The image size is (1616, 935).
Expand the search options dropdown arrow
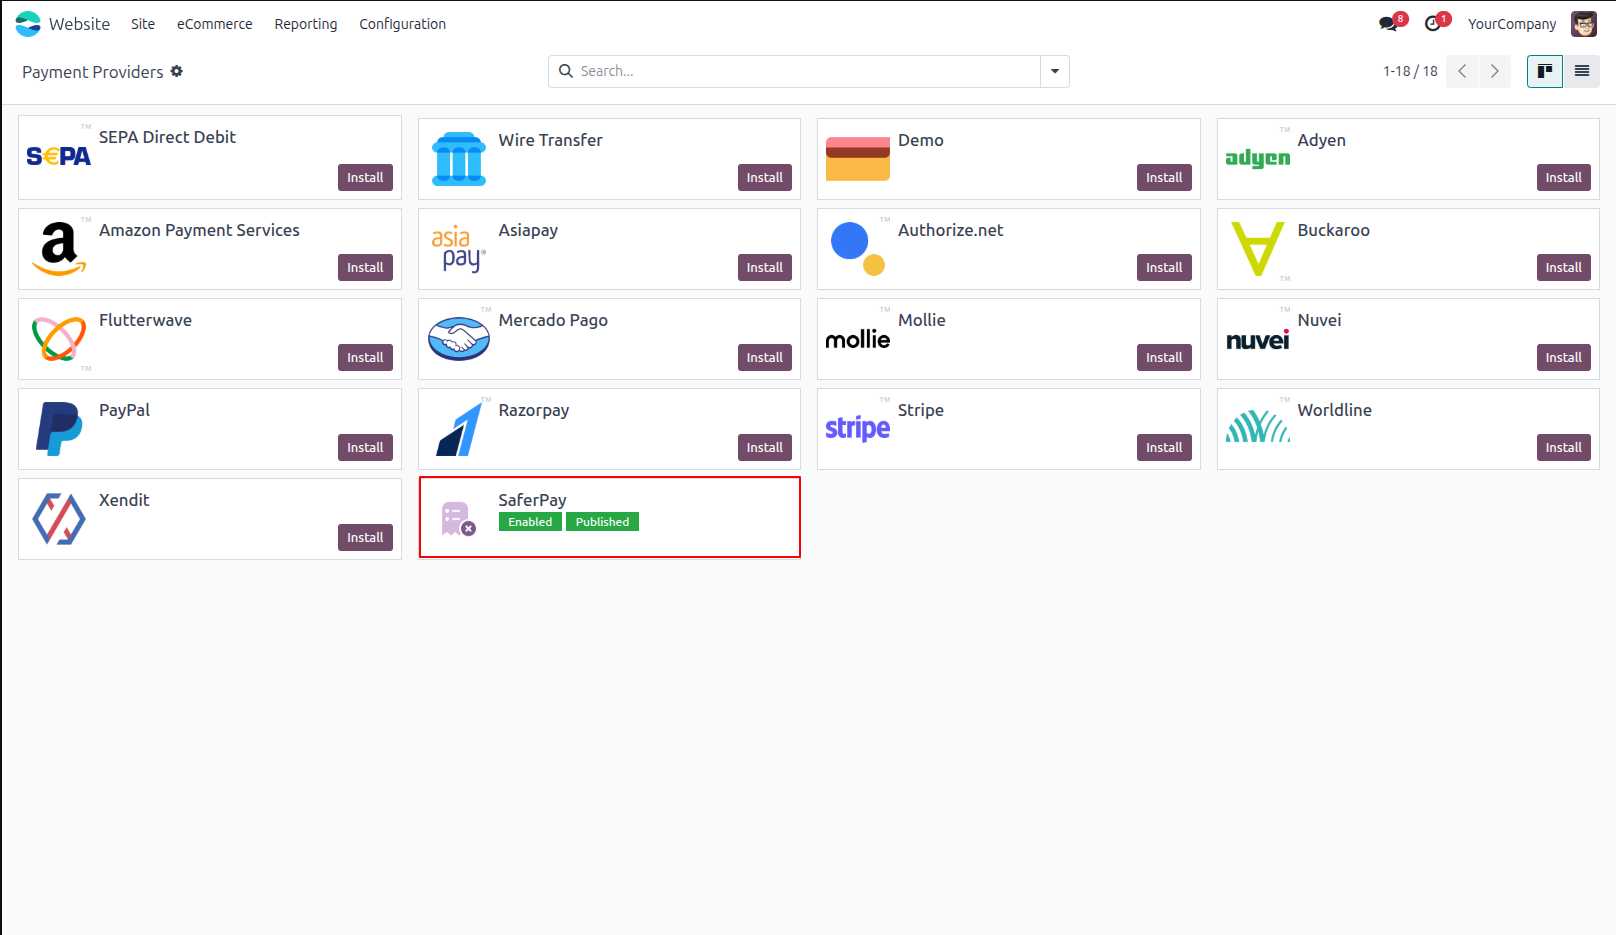1055,71
